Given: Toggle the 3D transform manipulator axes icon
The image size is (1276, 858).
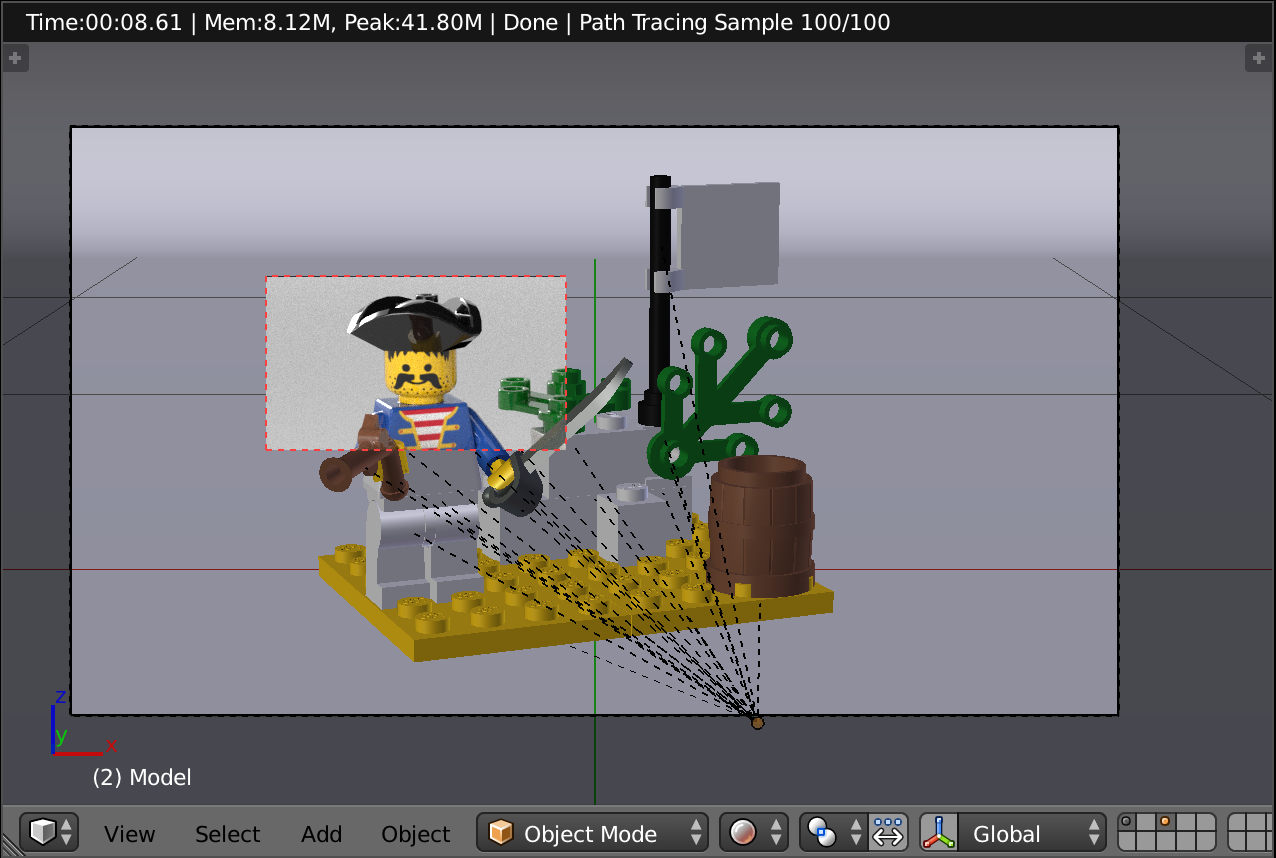Looking at the screenshot, I should (939, 833).
